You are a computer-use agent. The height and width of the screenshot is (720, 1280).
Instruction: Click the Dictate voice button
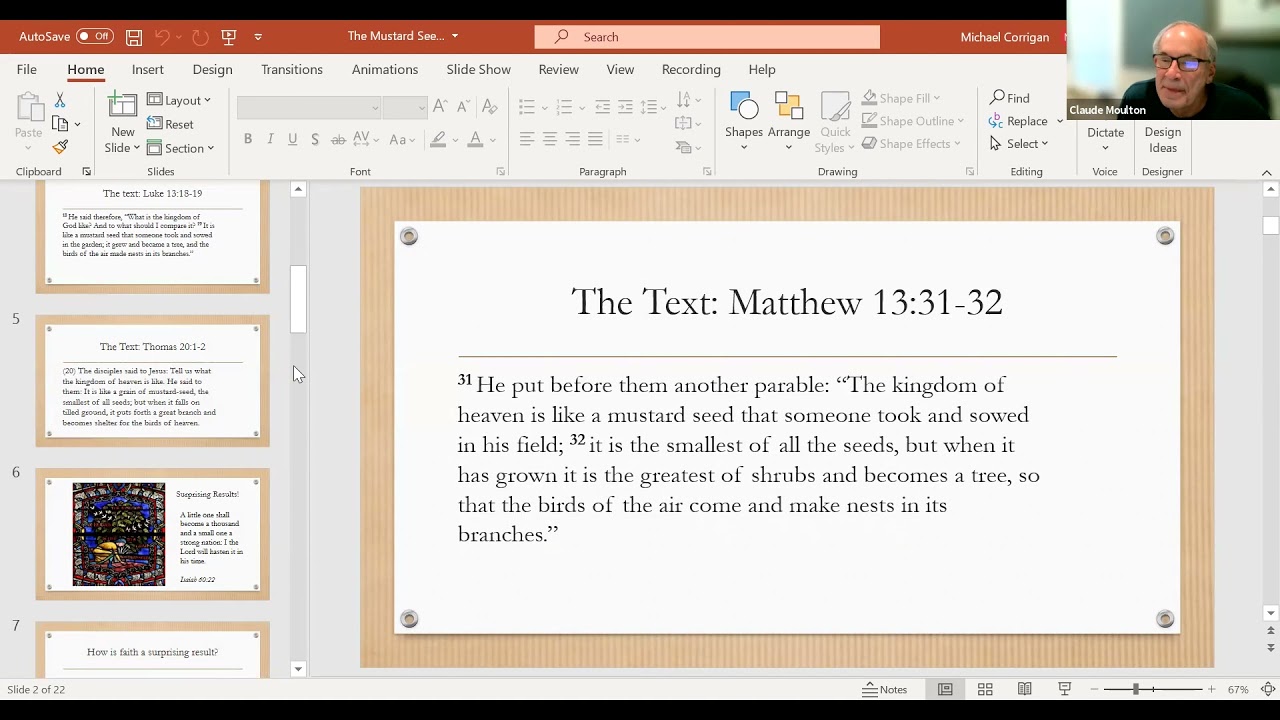tap(1105, 132)
